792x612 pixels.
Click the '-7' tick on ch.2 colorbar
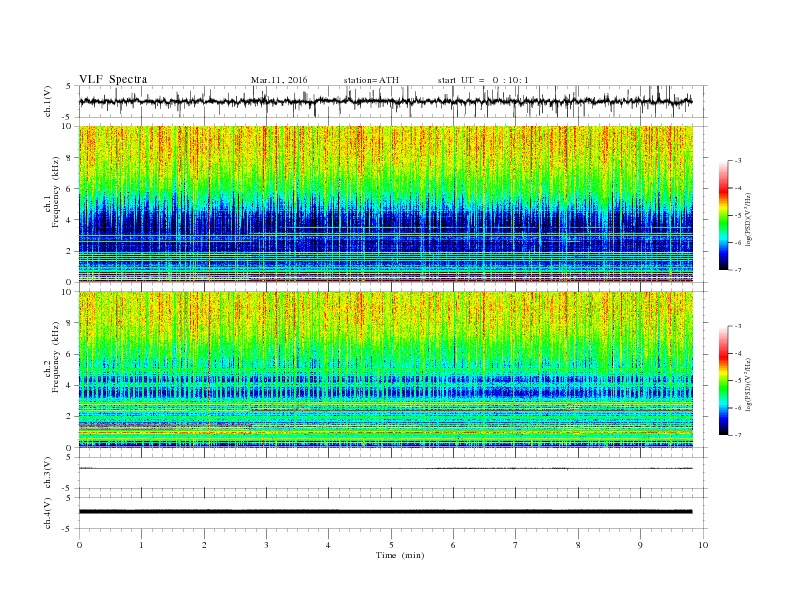click(738, 435)
